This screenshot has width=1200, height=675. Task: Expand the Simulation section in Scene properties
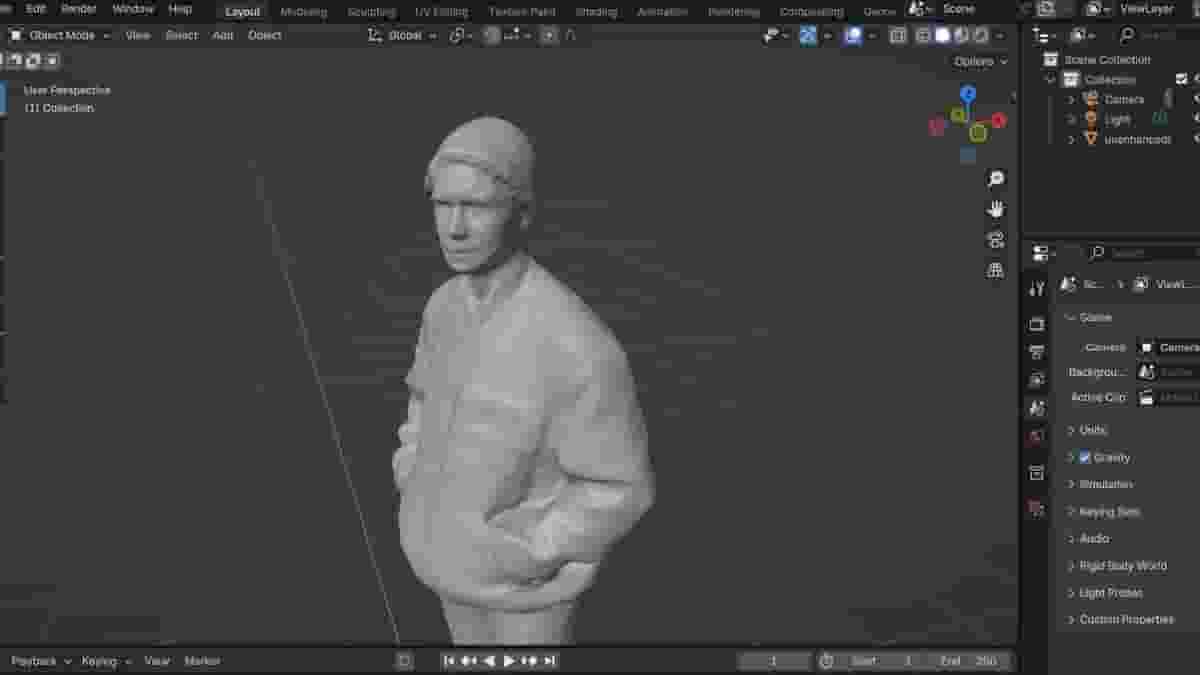(1107, 484)
